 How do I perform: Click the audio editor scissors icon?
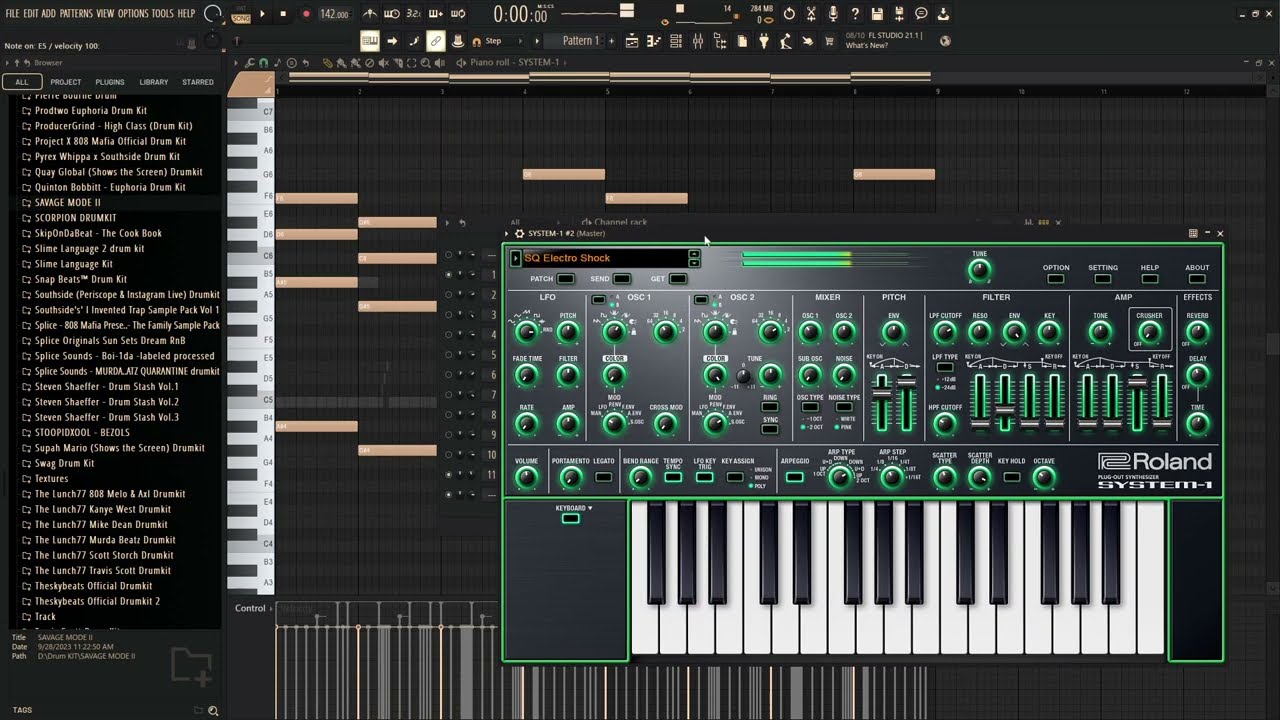tap(811, 14)
